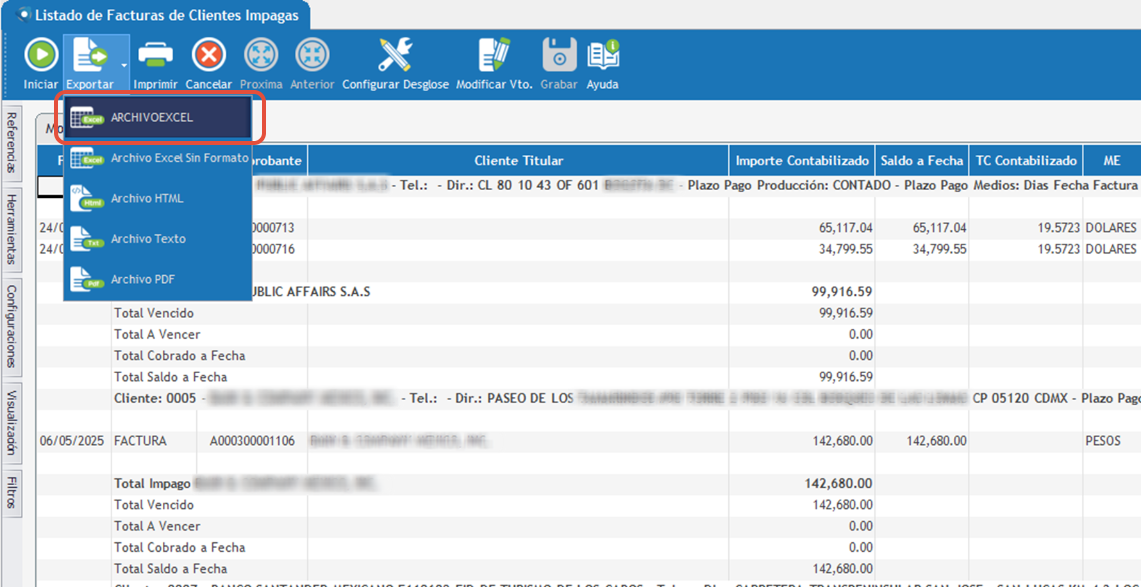The width and height of the screenshot is (1141, 587).
Task: Select the 06/05/2025 date cell
Action: click(x=73, y=441)
